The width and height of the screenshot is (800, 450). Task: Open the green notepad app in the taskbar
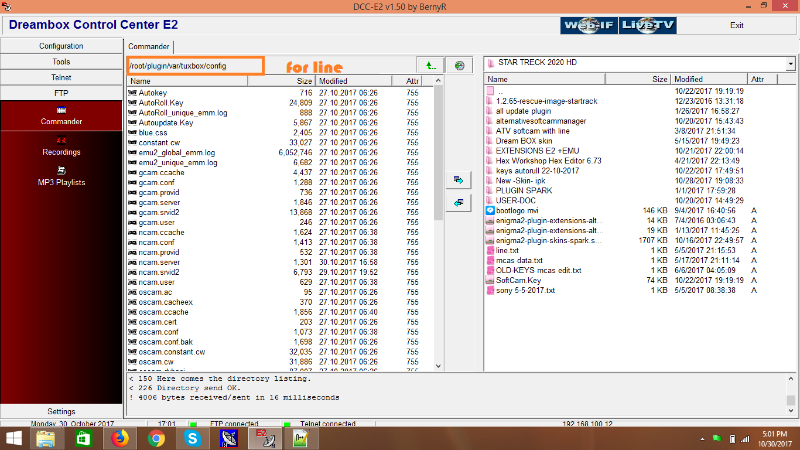click(301, 439)
